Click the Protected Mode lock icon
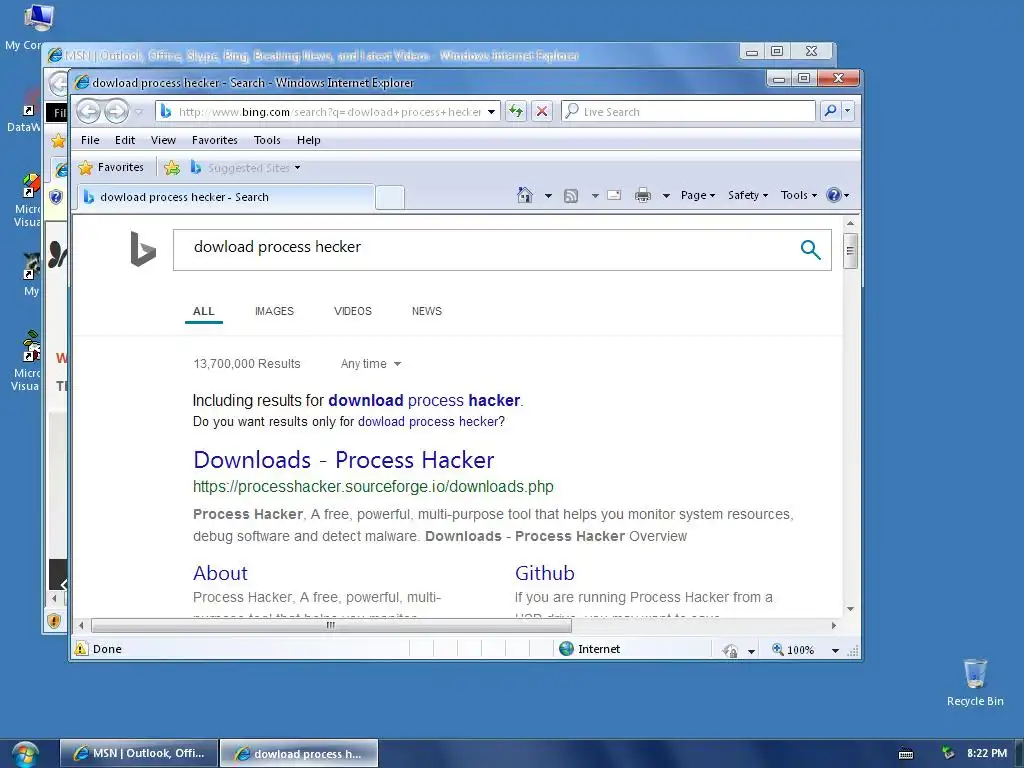The width and height of the screenshot is (1024, 768). pos(731,650)
